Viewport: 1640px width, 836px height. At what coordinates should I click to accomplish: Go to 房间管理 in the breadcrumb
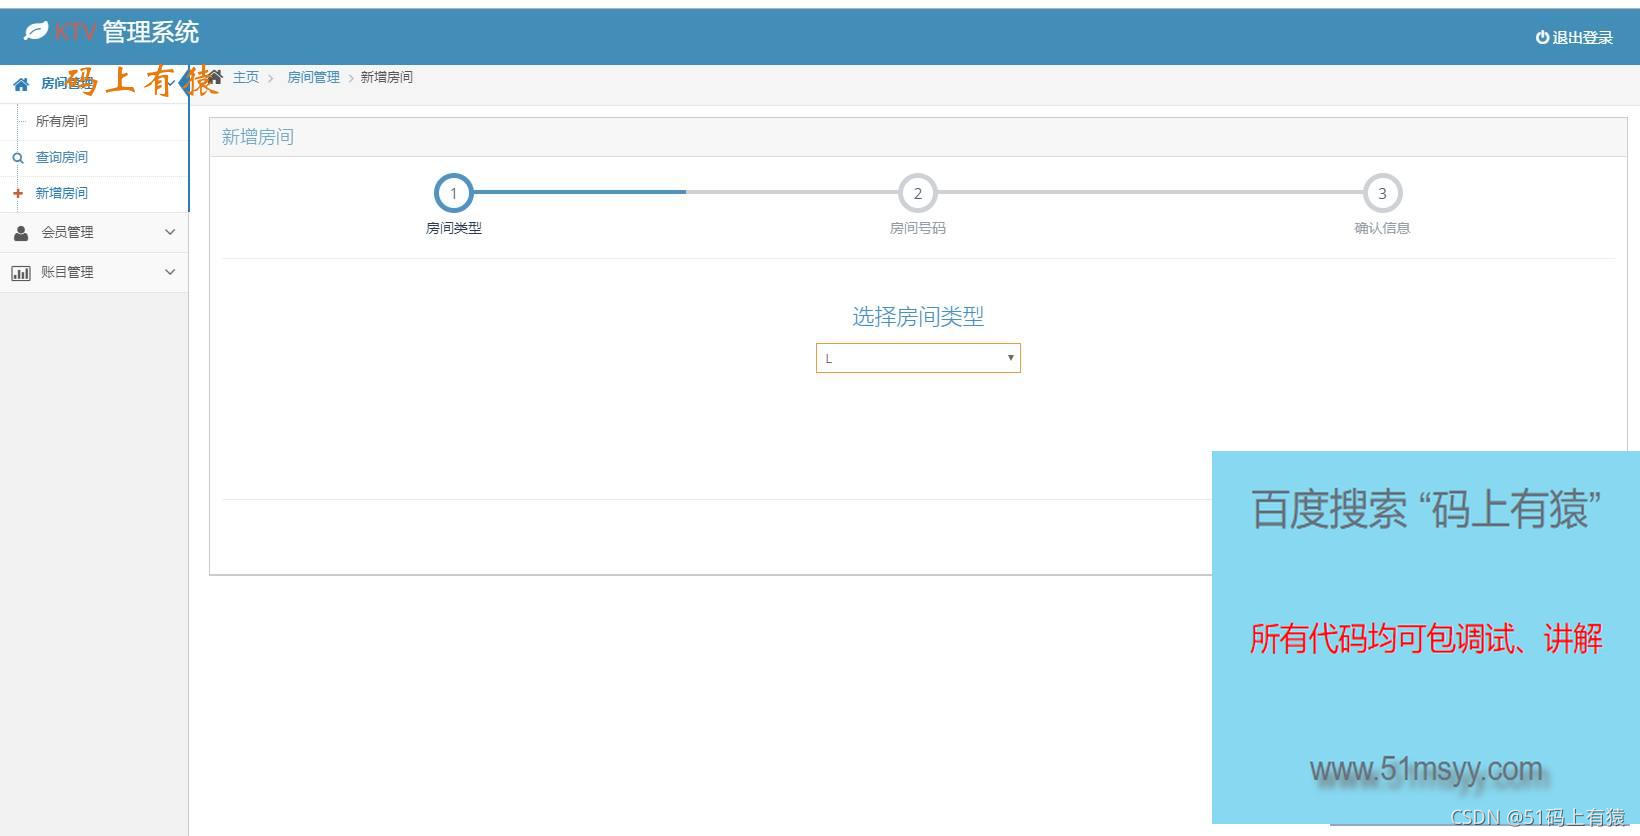pos(314,77)
